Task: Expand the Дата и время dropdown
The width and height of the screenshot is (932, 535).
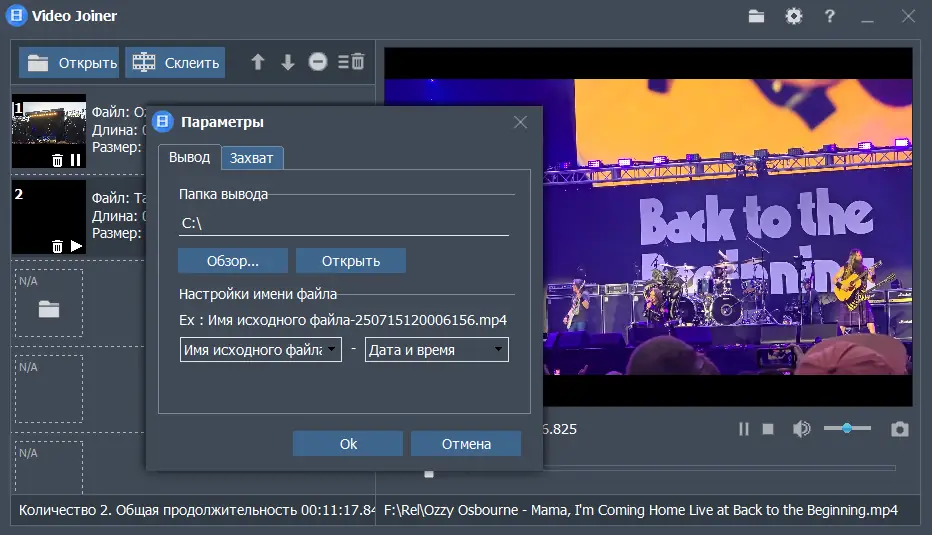Action: click(437, 350)
